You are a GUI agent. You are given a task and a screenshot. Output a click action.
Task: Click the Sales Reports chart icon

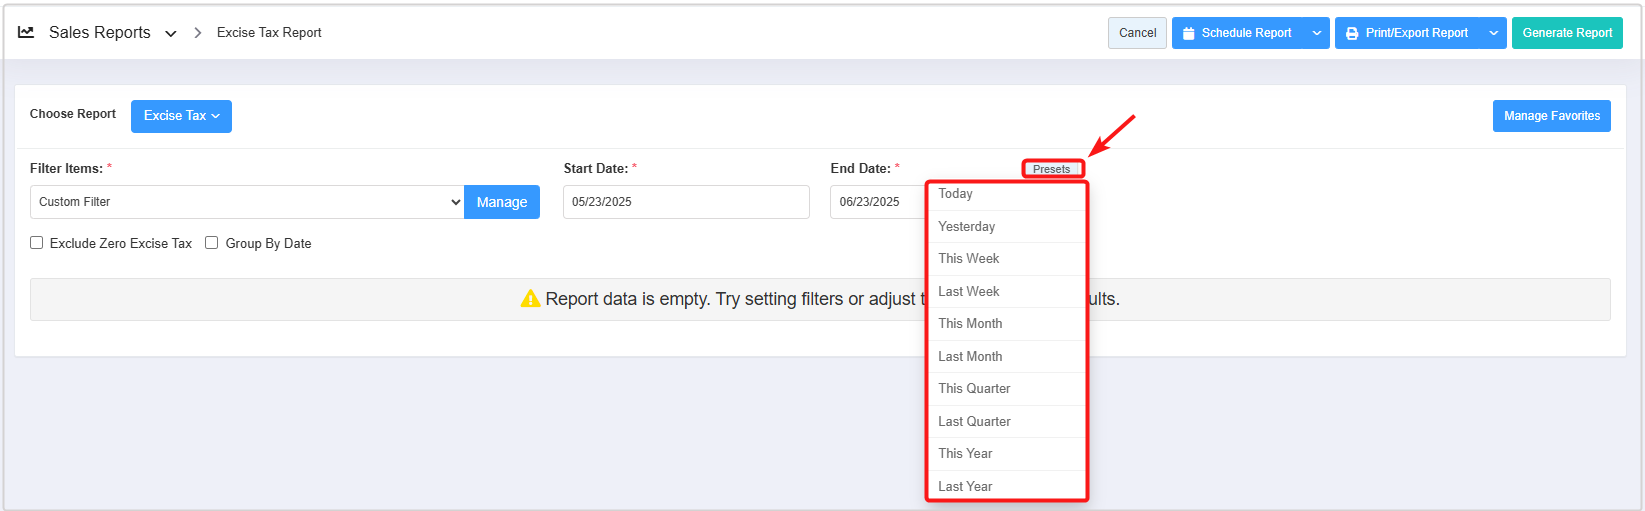26,32
